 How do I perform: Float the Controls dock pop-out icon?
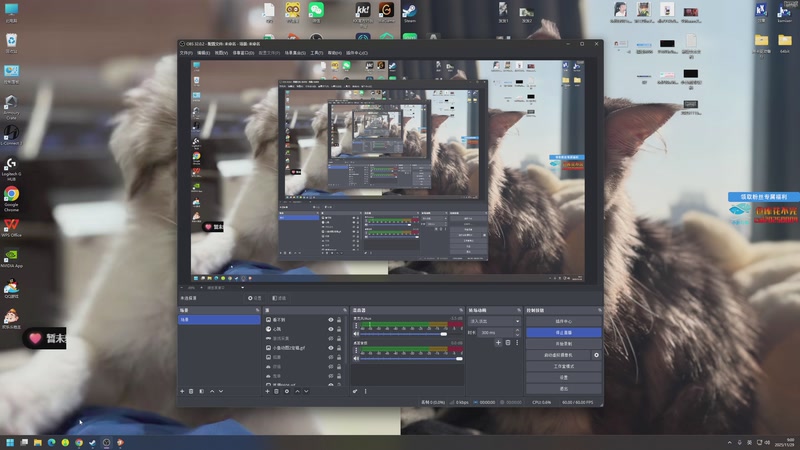(x=599, y=310)
